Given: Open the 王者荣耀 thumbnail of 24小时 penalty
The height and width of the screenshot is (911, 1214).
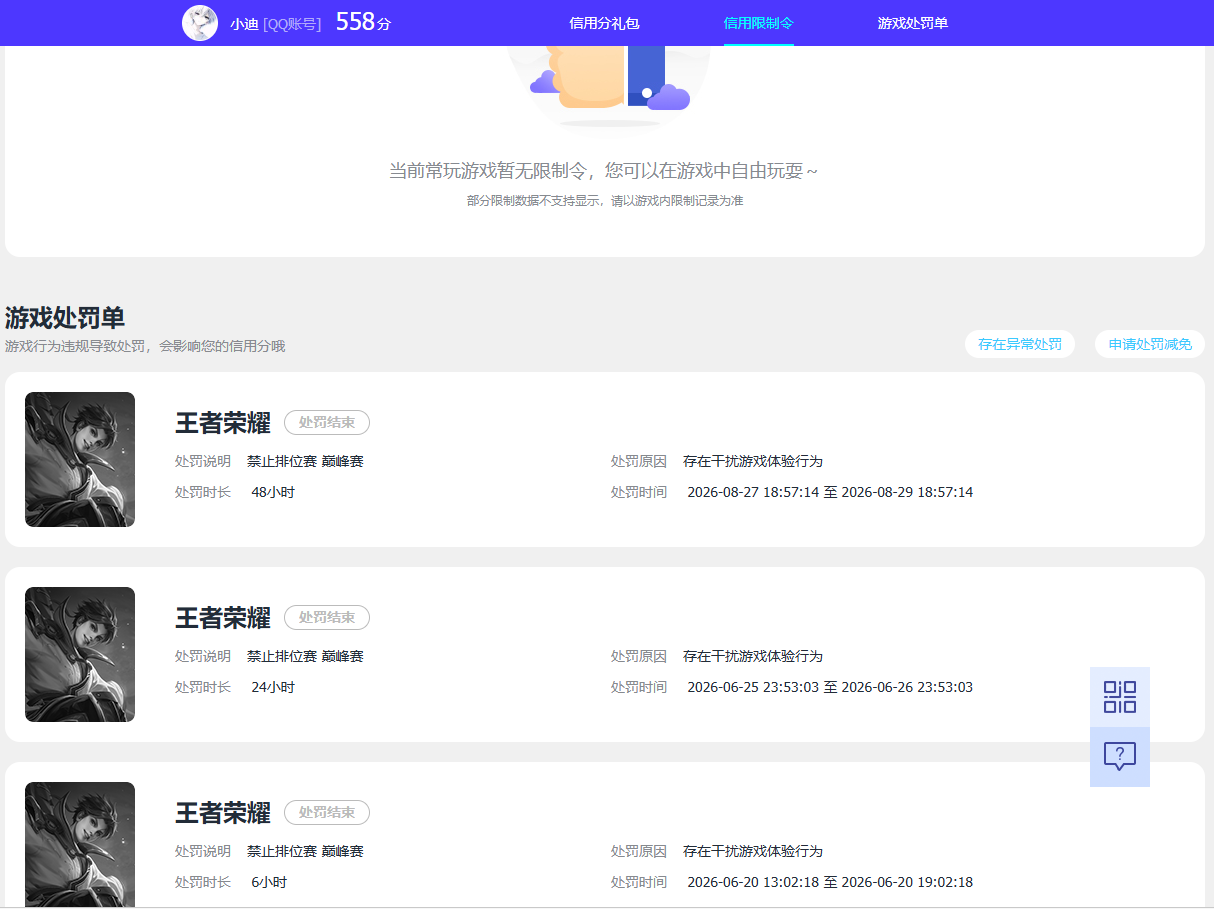Looking at the screenshot, I should click(x=80, y=654).
